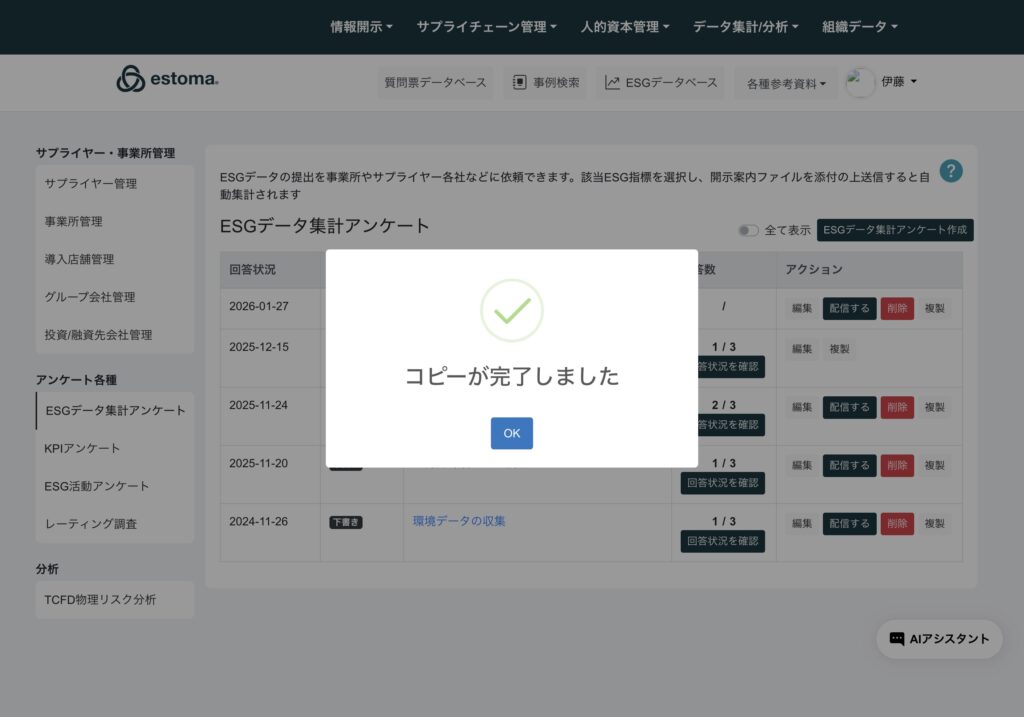Open the 組織データ menu
1024x717 pixels.
point(859,27)
